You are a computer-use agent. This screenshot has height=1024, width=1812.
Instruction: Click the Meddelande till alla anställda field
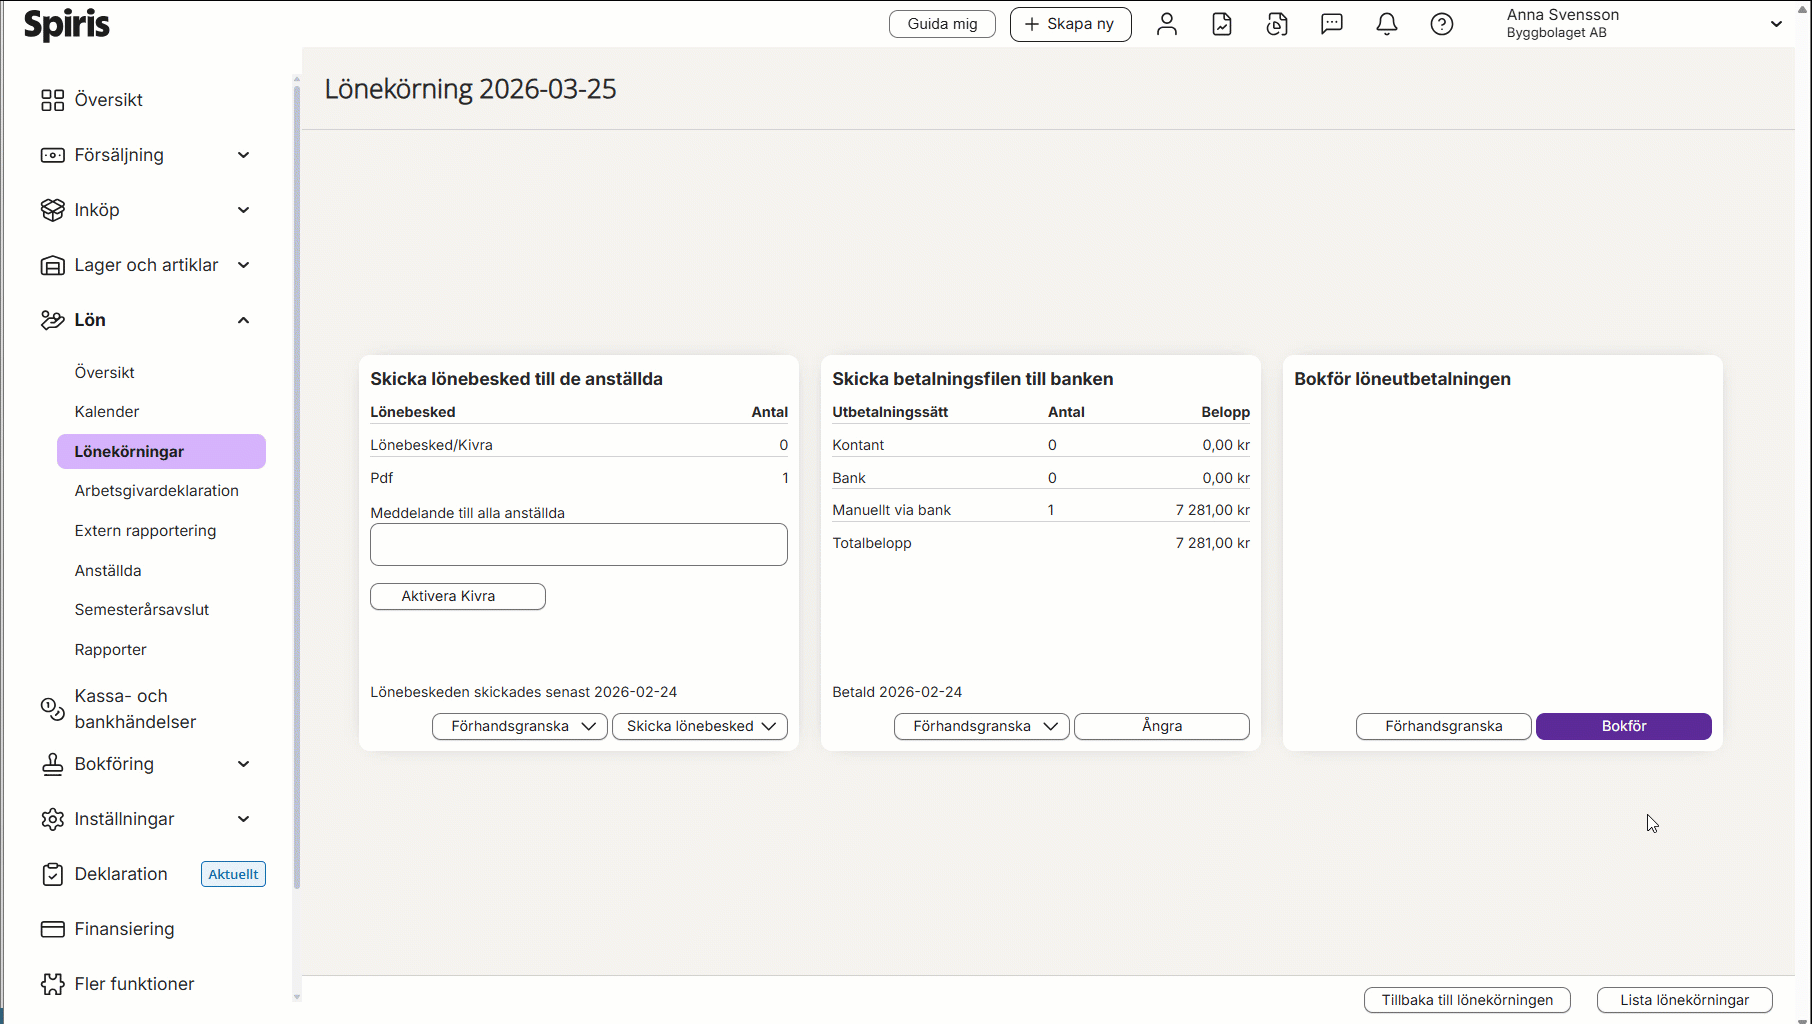click(x=578, y=545)
